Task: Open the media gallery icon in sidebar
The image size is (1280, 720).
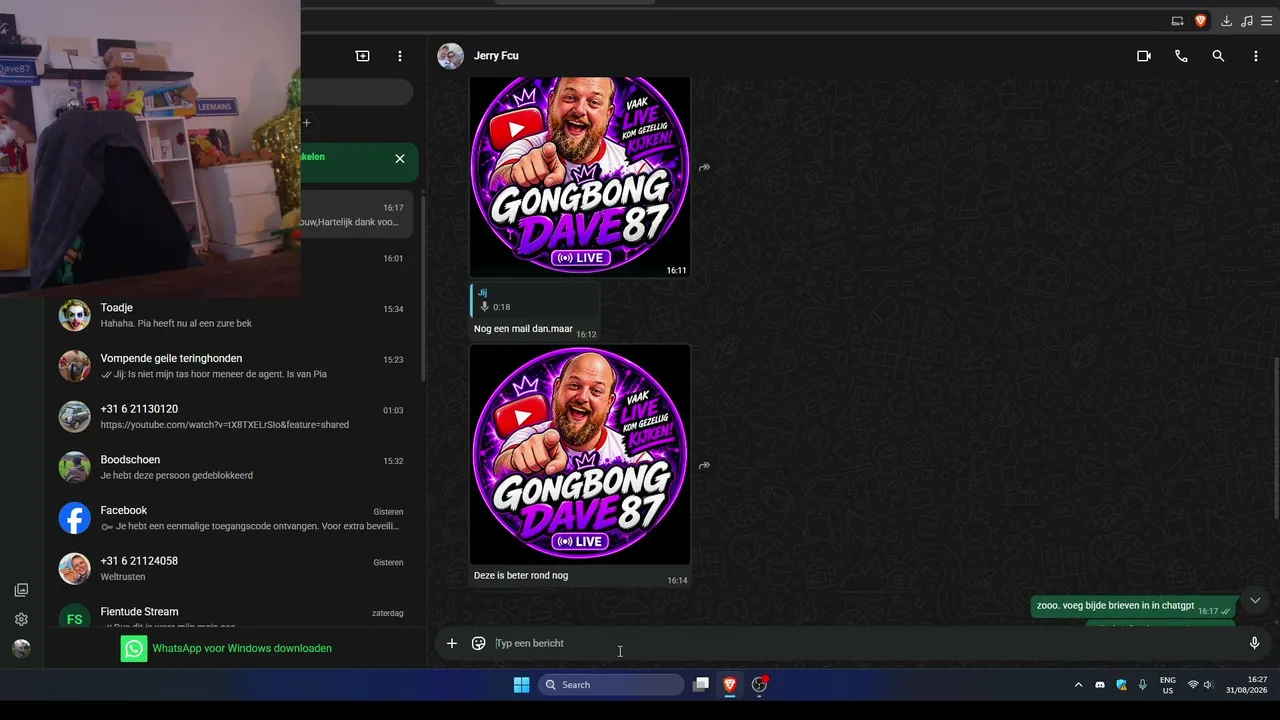Action: click(x=21, y=590)
